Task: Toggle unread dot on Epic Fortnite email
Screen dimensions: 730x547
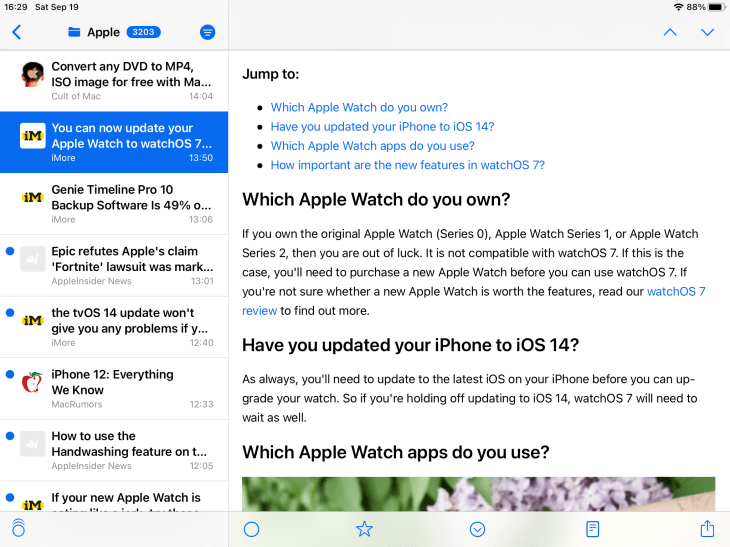Action: (10, 251)
